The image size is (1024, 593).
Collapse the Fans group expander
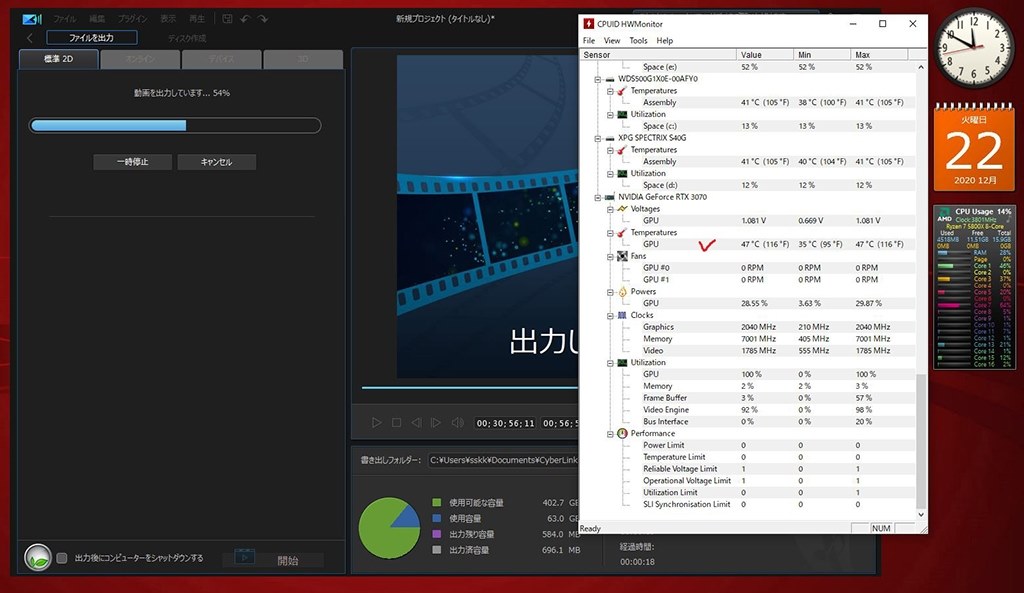(610, 256)
